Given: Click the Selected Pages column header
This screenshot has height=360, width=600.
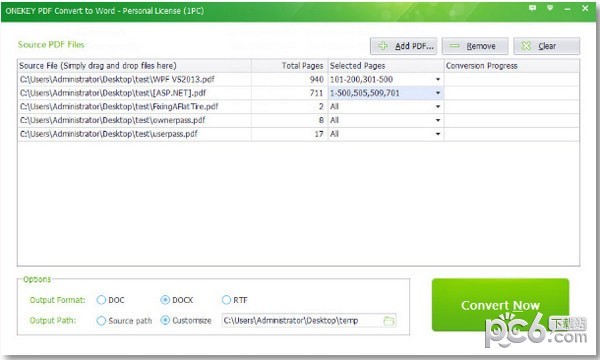Looking at the screenshot, I should 386,66.
